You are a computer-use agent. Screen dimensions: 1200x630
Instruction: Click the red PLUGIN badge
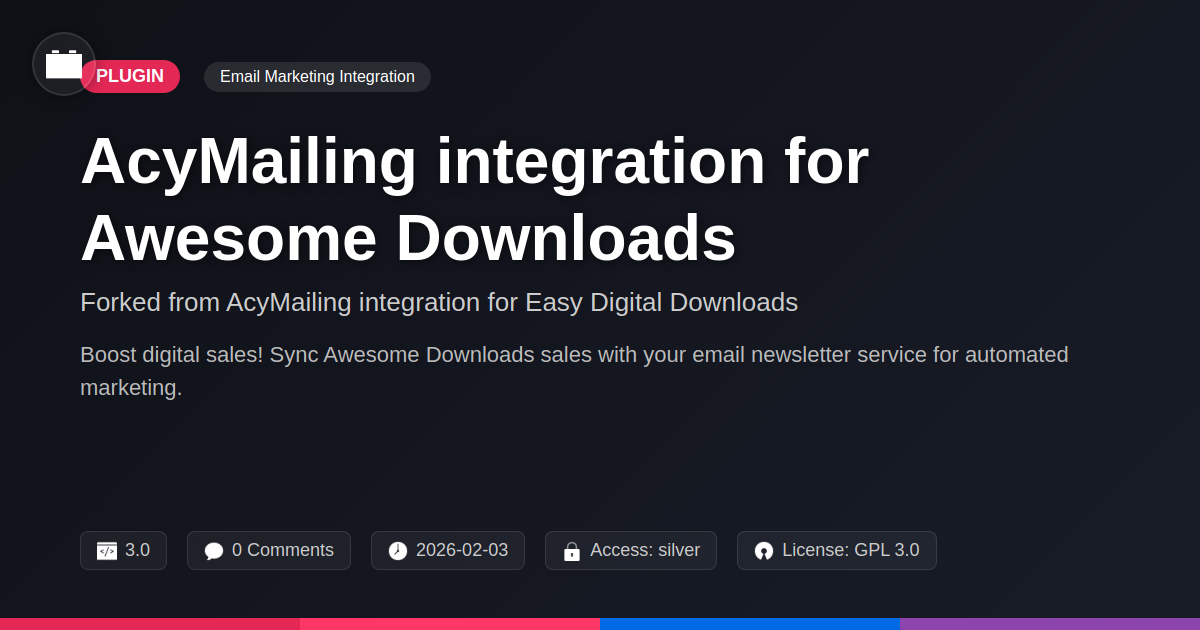click(x=130, y=77)
